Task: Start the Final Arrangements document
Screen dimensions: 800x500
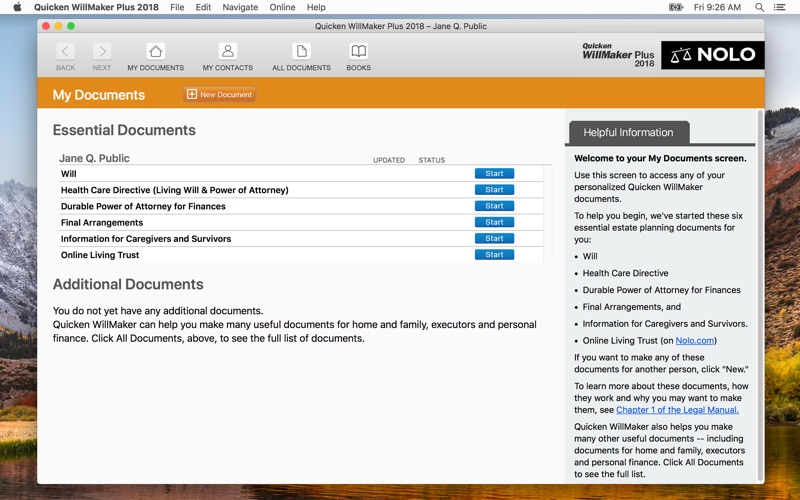Action: pyautogui.click(x=494, y=222)
